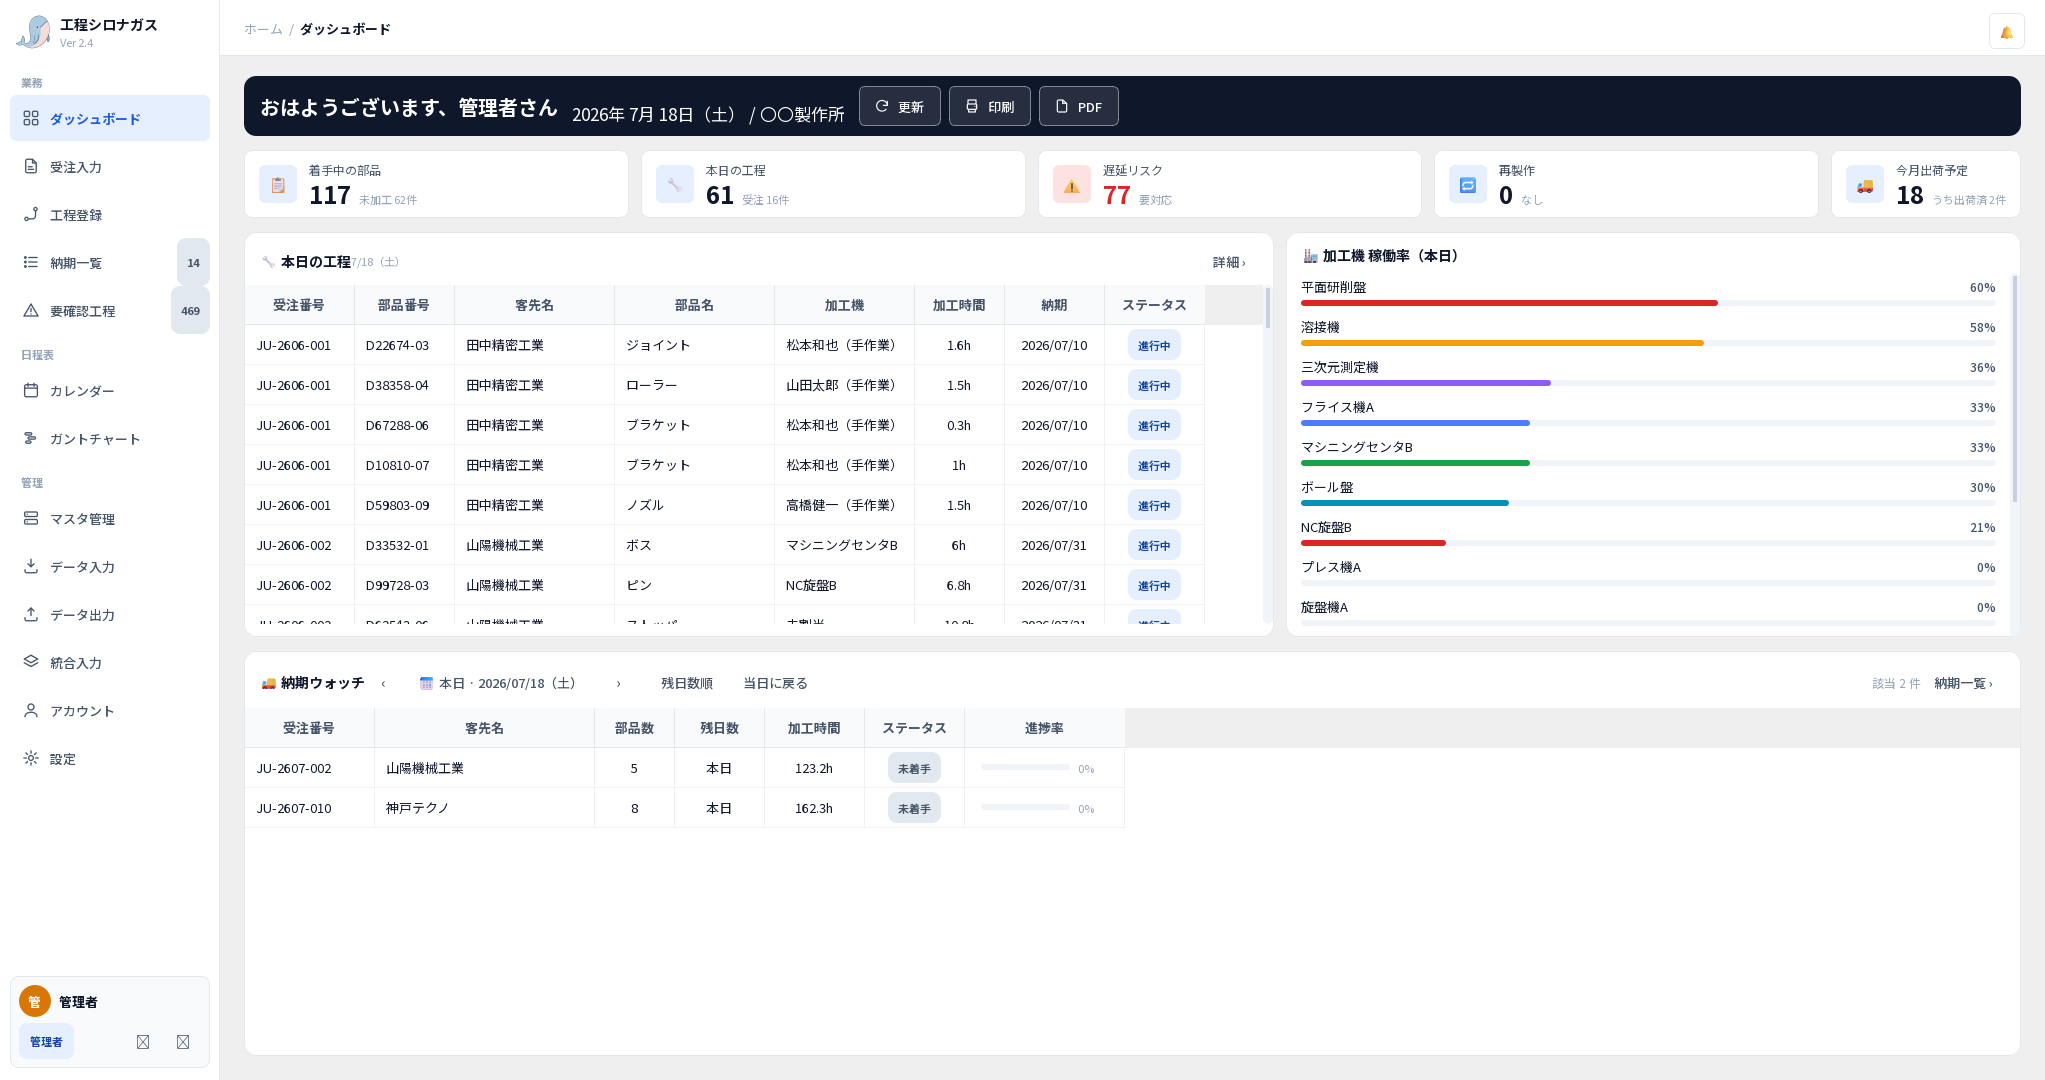The image size is (2045, 1080).
Task: Click the progress bar for JU-2607-002
Action: click(1025, 768)
